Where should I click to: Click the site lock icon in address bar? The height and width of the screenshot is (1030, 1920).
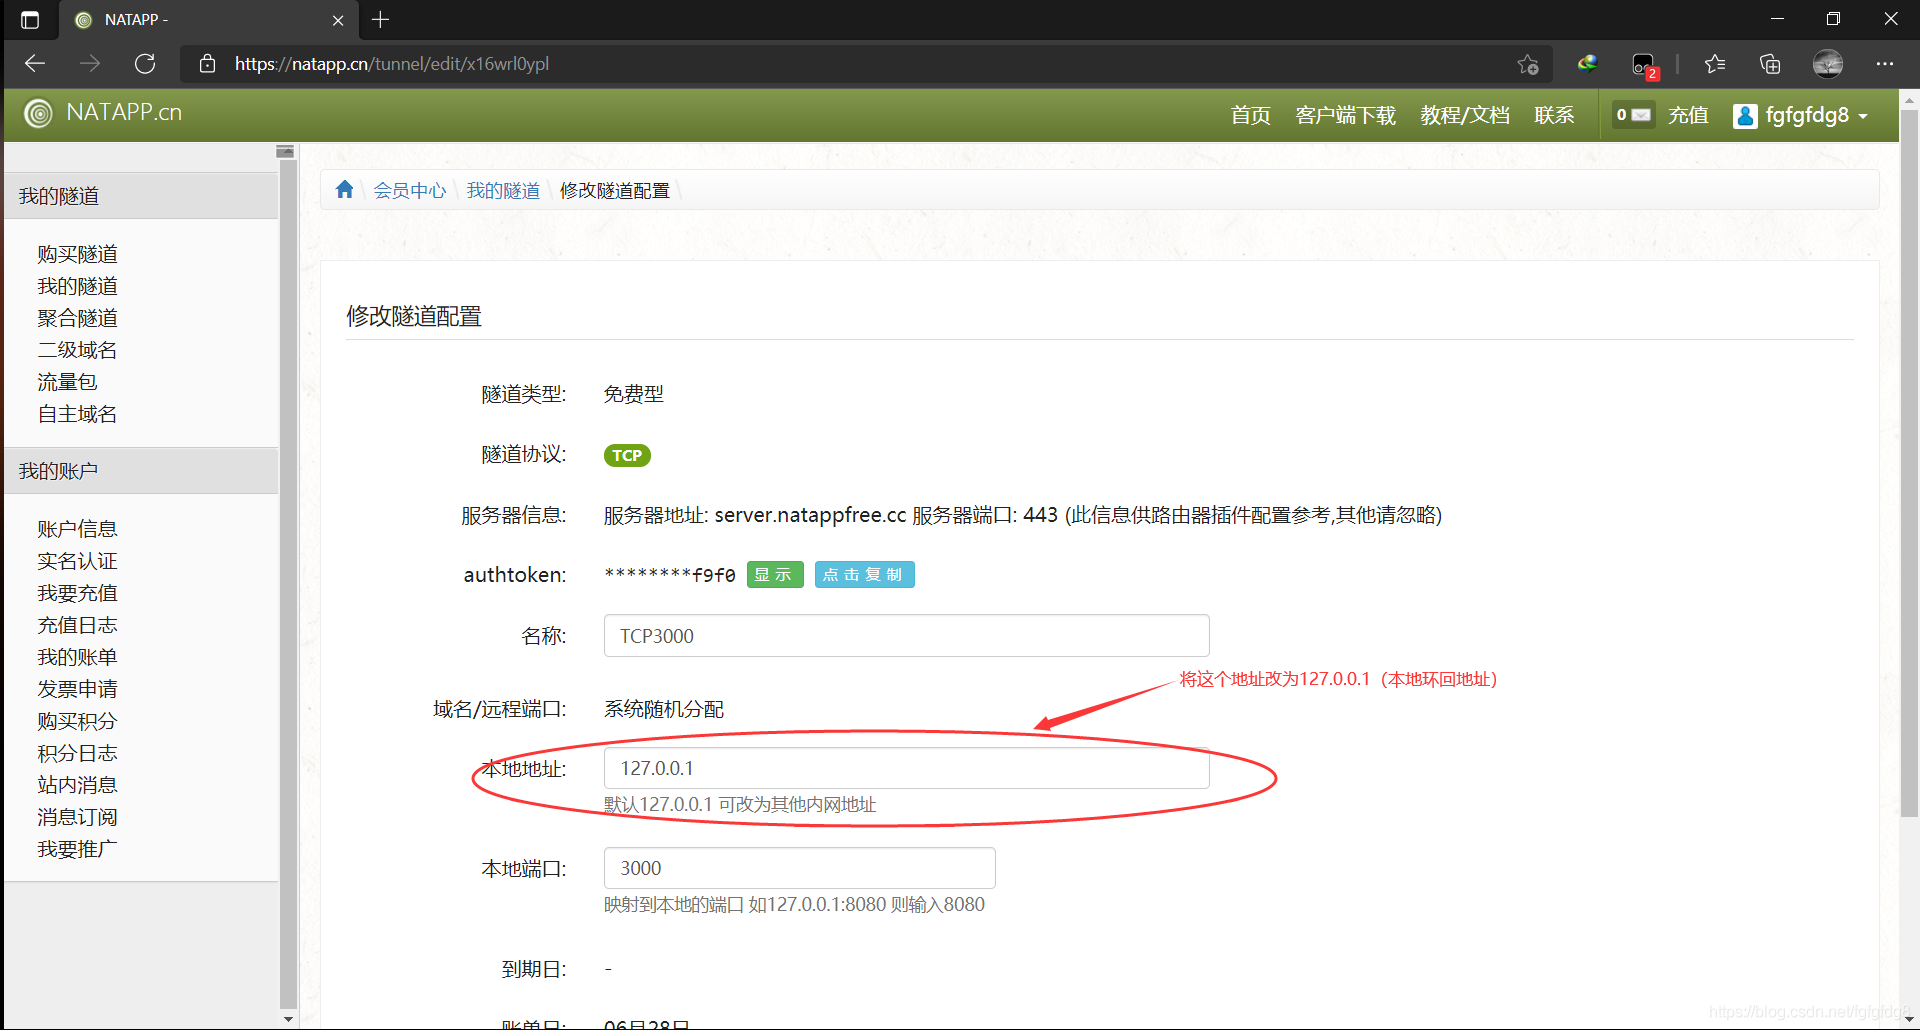(x=207, y=64)
